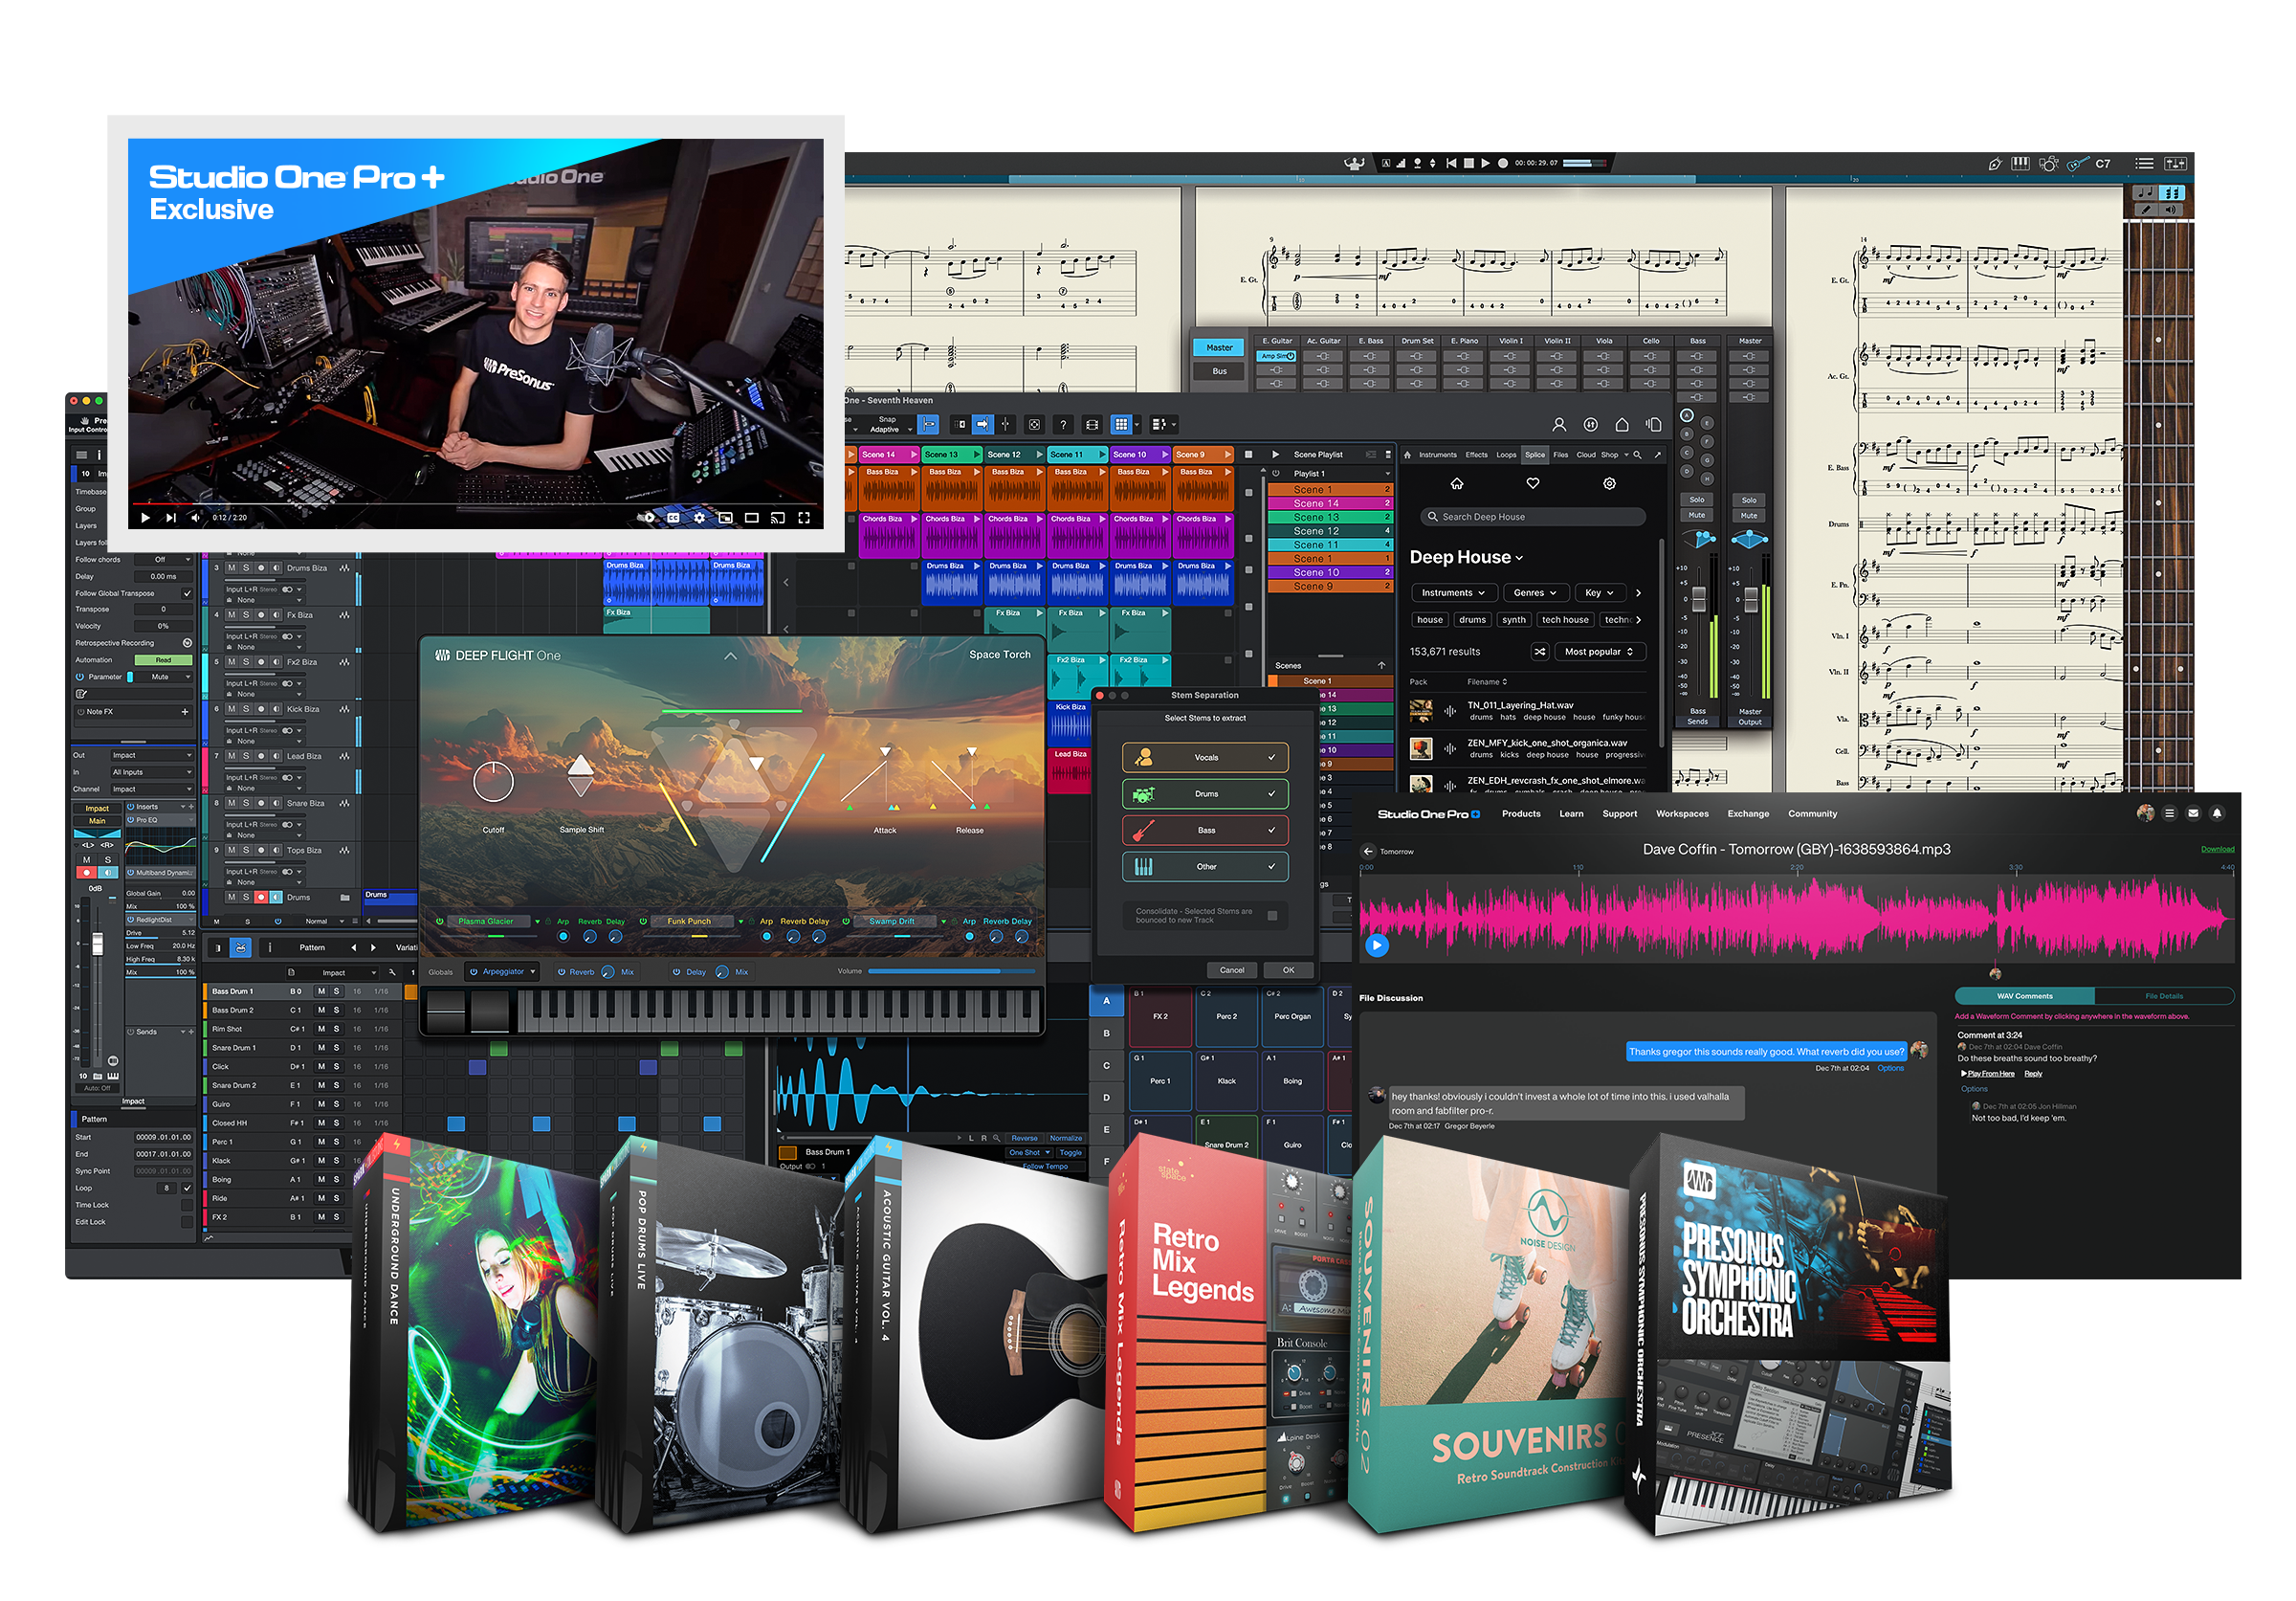Open the Splice home icon
2296x1601 pixels.
(1456, 484)
